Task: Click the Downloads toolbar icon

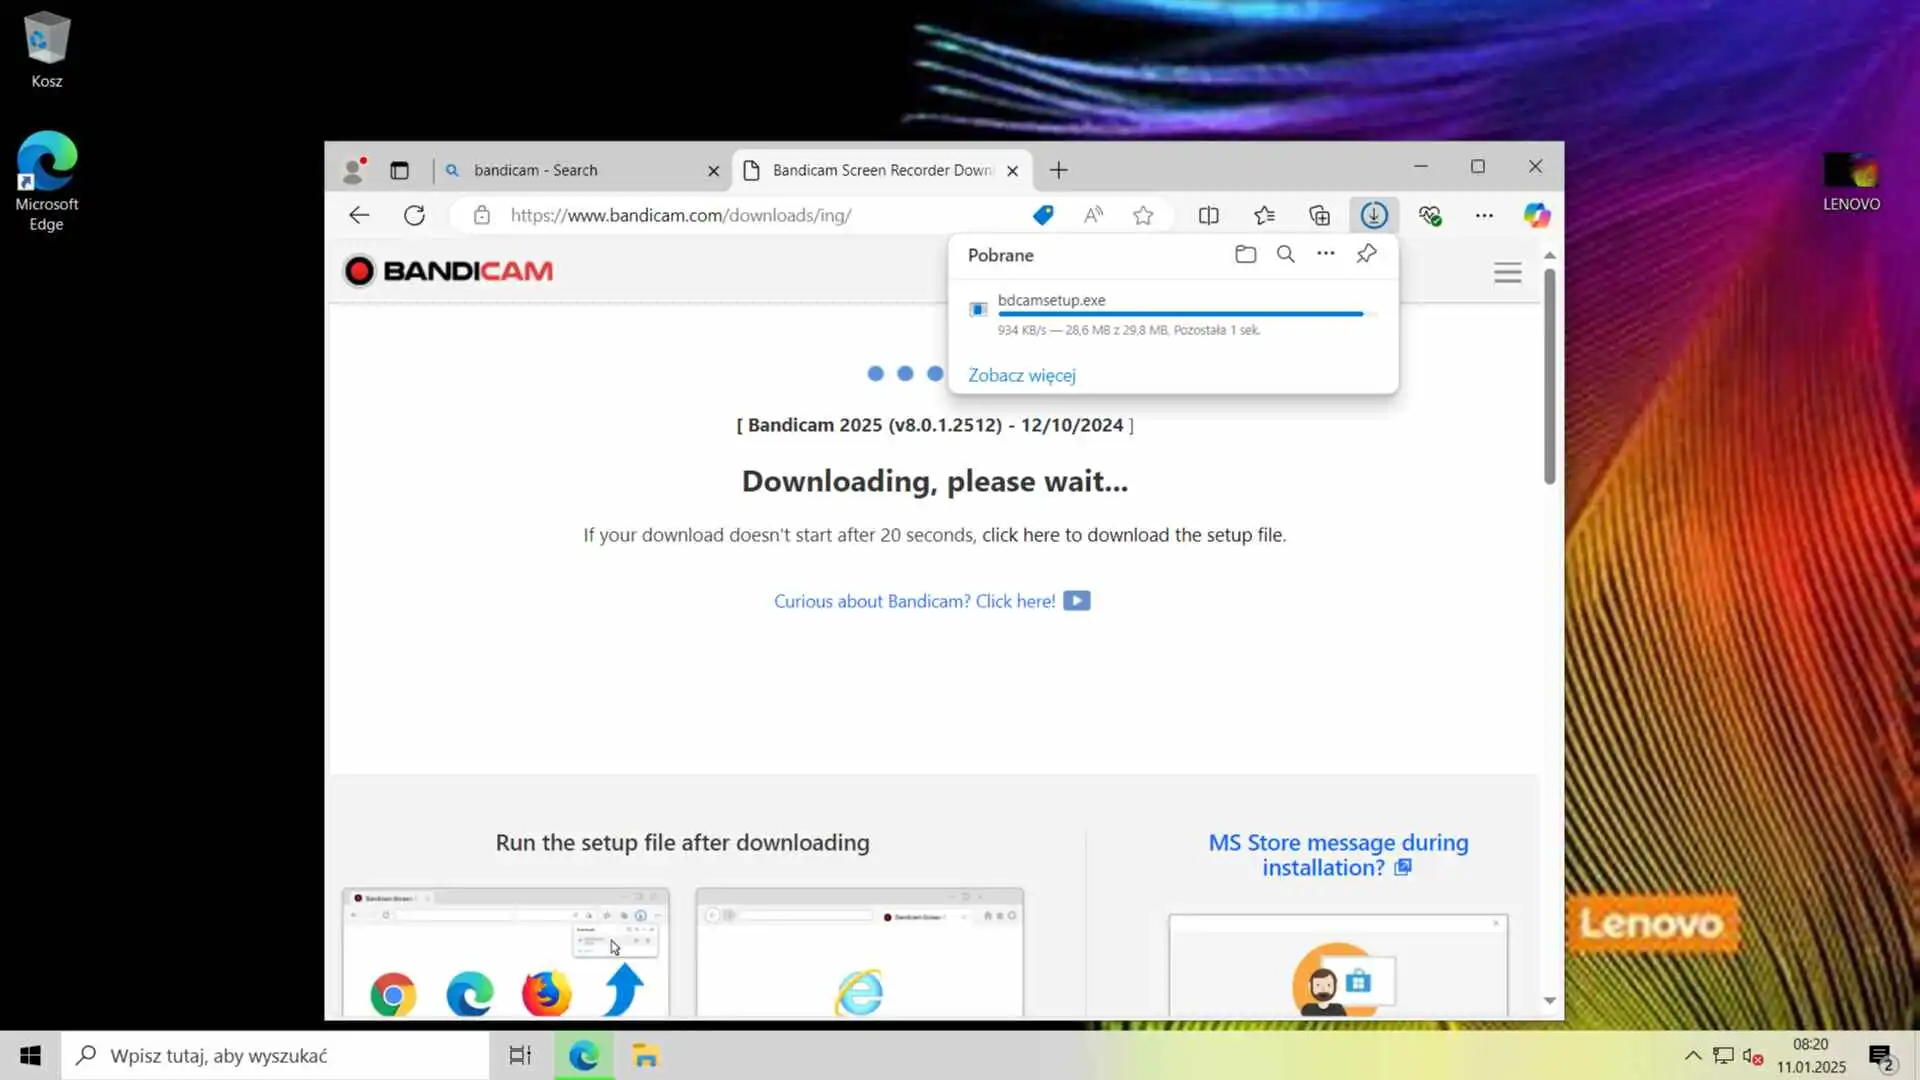Action: click(1374, 215)
